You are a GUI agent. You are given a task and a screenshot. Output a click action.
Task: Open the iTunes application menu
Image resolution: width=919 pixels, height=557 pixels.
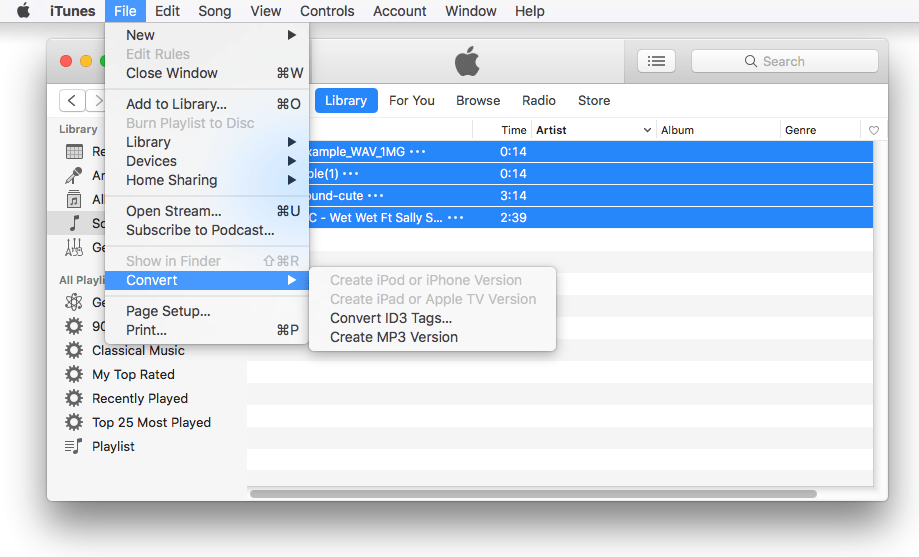pyautogui.click(x=73, y=11)
